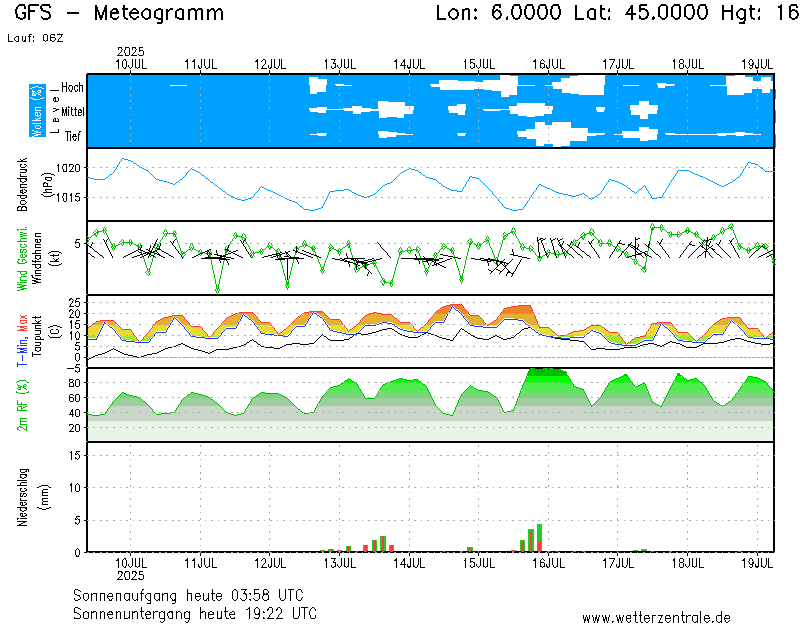Click "10JUL" on the top date axis
The height and width of the screenshot is (625, 800).
pos(131,64)
